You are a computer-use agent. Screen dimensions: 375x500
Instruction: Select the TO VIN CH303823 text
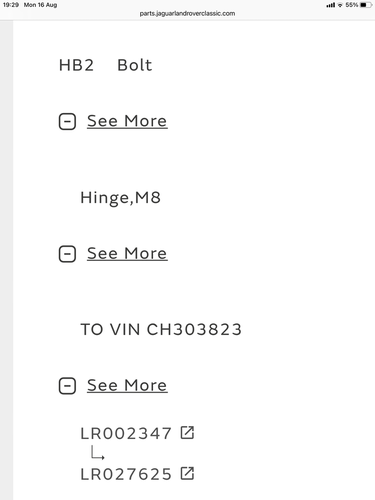[161, 330]
